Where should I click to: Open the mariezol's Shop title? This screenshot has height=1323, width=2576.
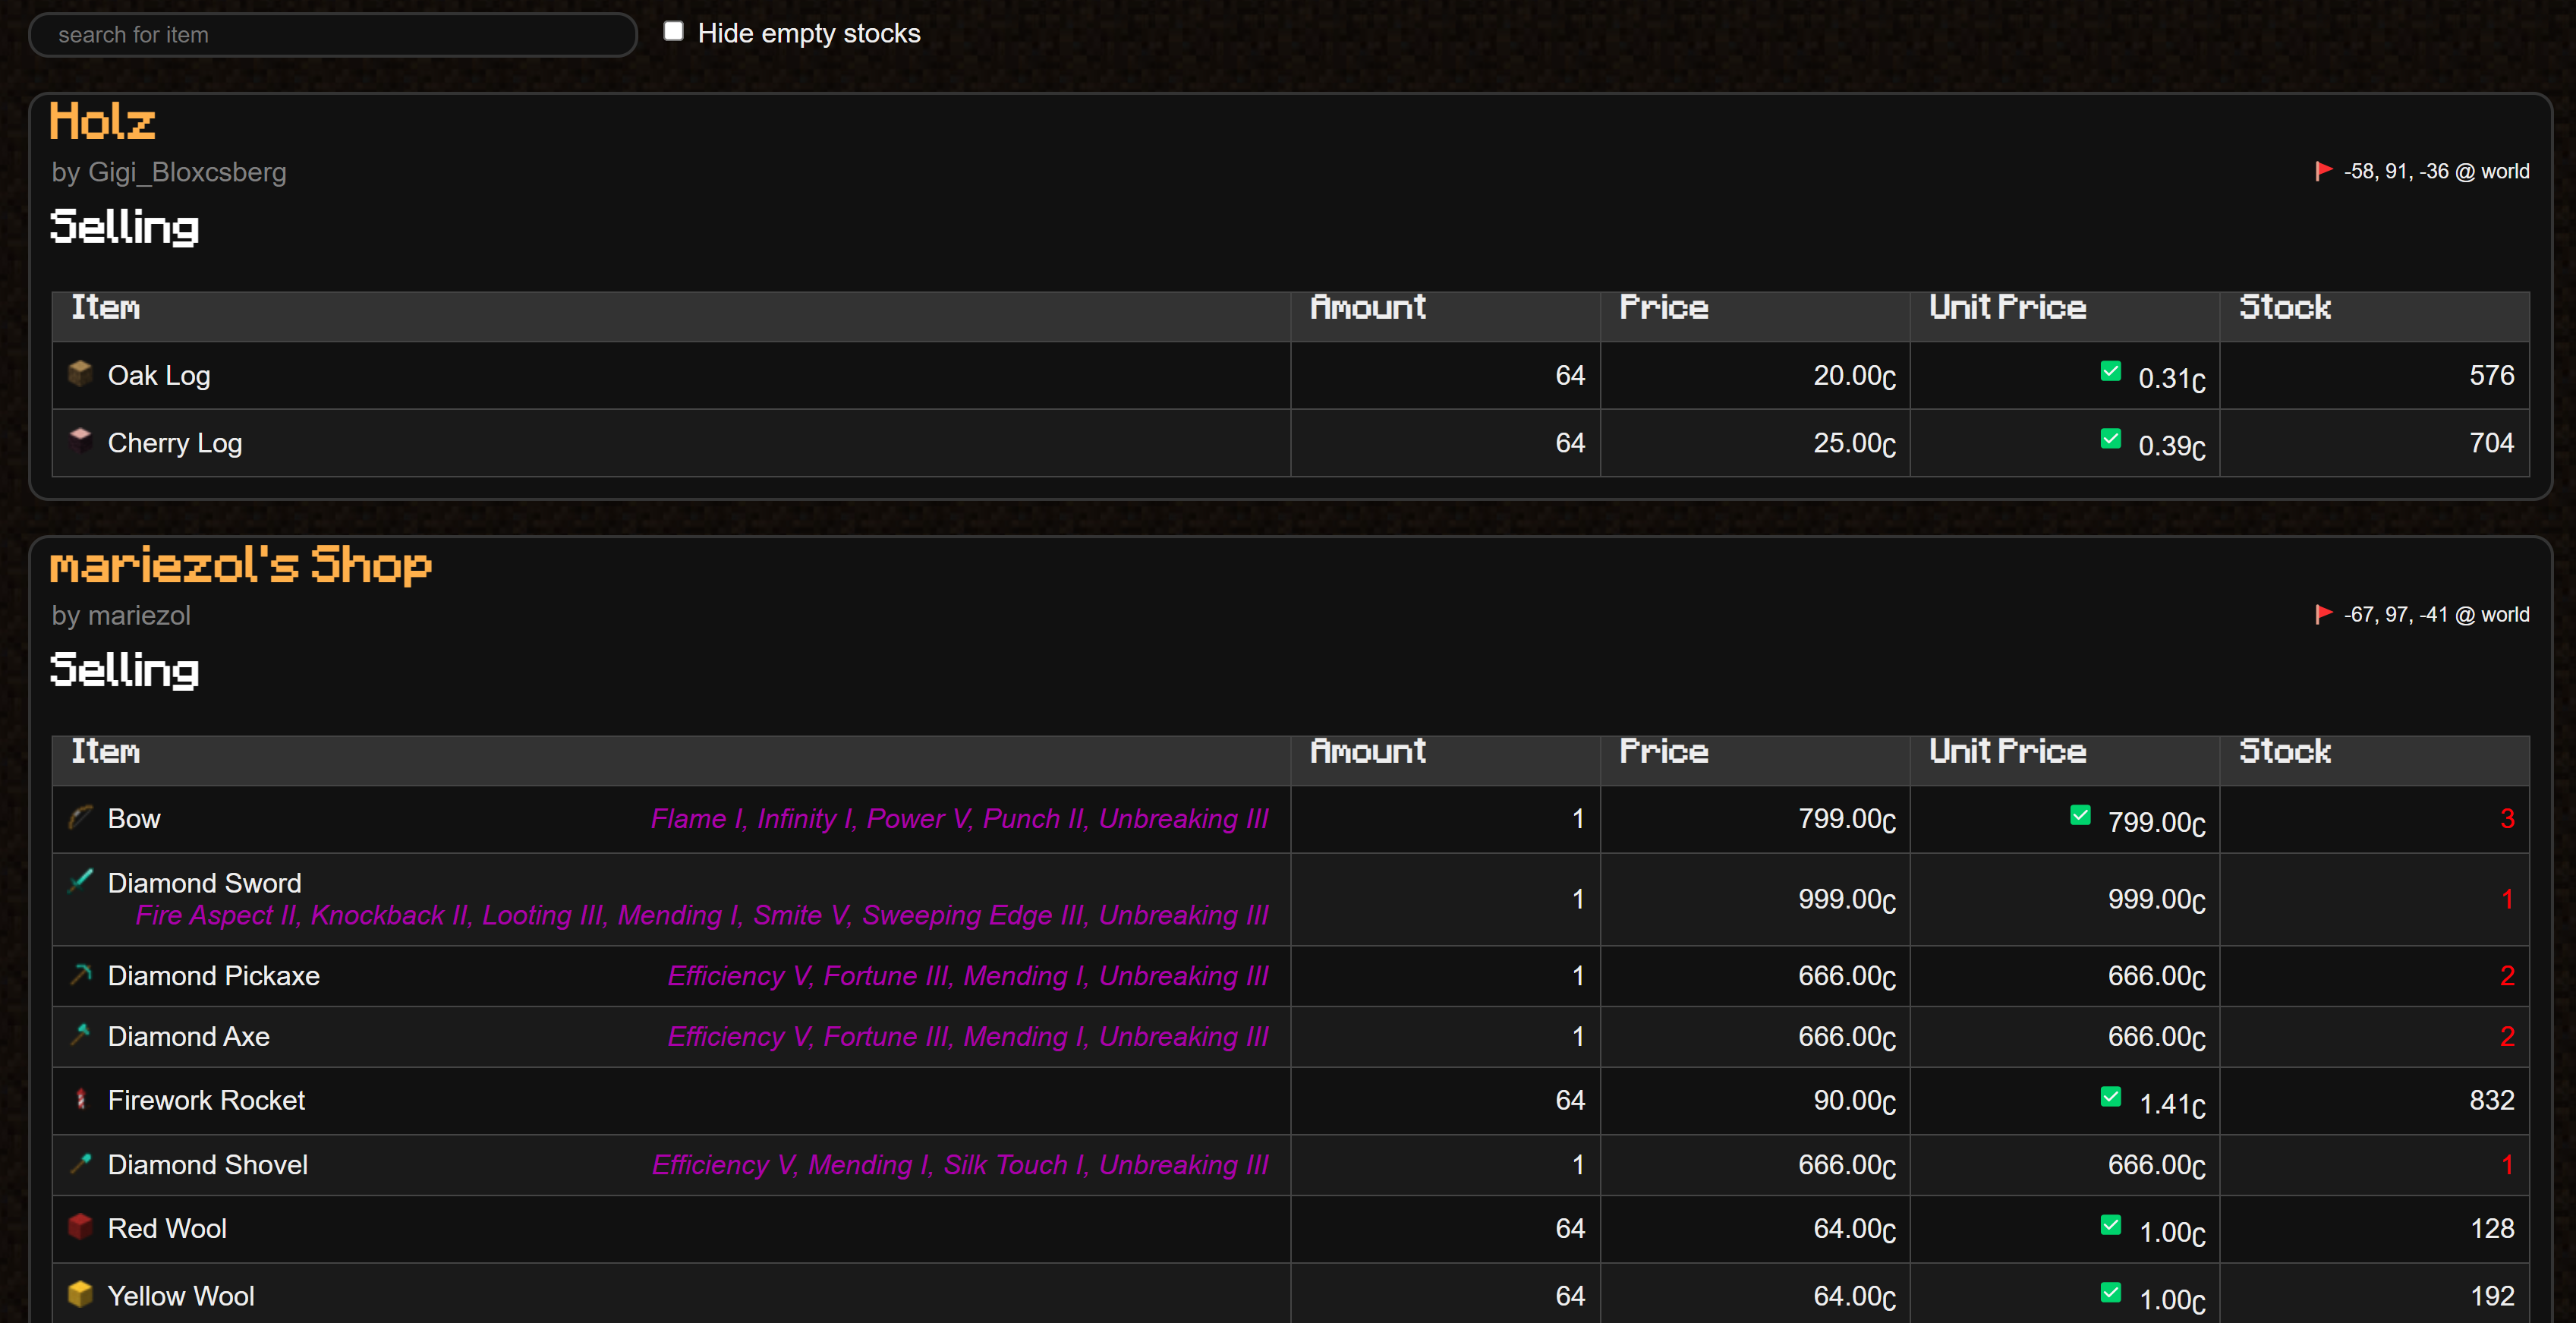click(x=241, y=565)
